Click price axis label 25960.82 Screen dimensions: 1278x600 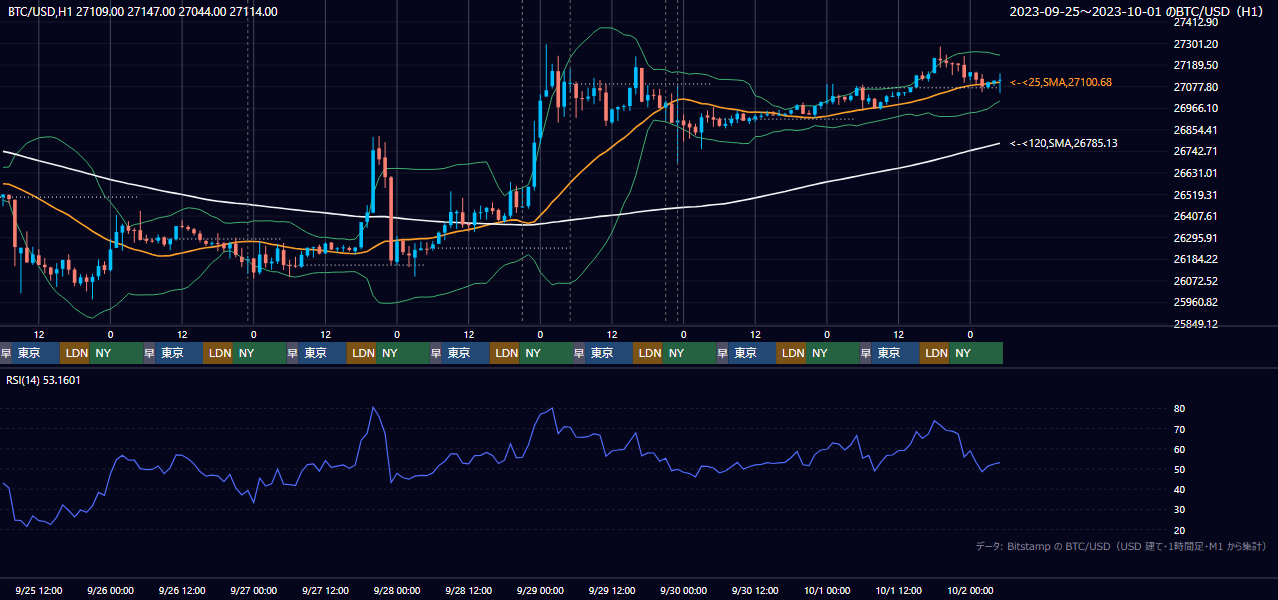1195,302
